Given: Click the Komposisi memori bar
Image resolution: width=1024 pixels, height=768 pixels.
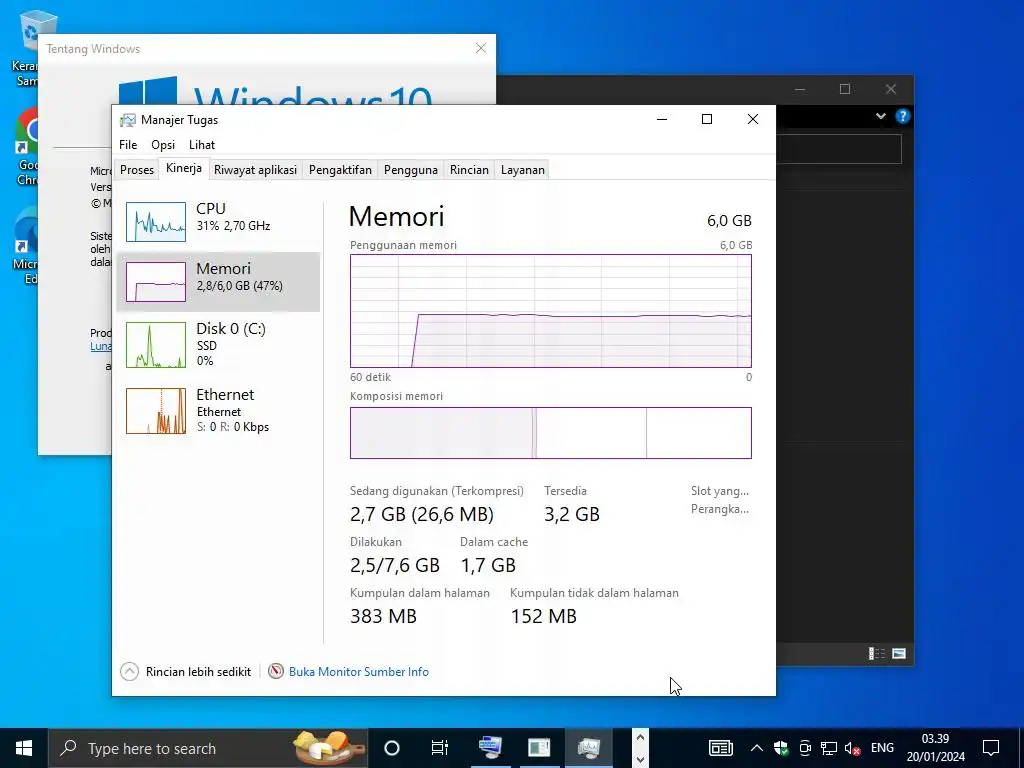Looking at the screenshot, I should (551, 433).
